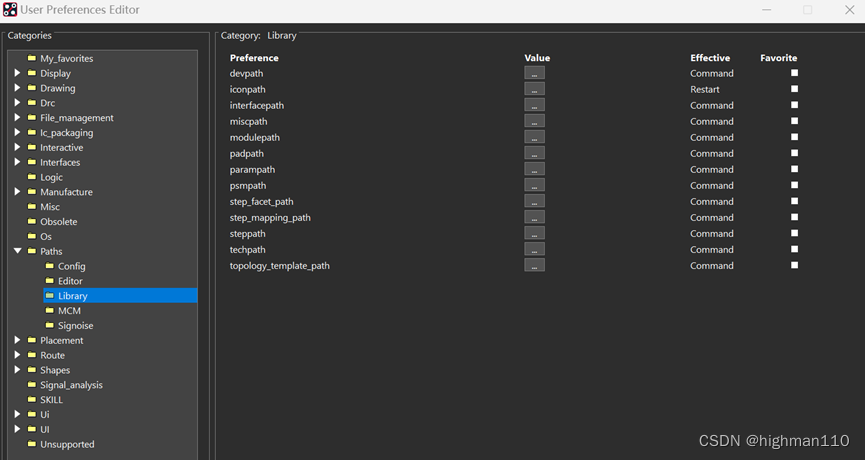865x460 pixels.
Task: Click the Preference column header
Action: [x=254, y=58]
